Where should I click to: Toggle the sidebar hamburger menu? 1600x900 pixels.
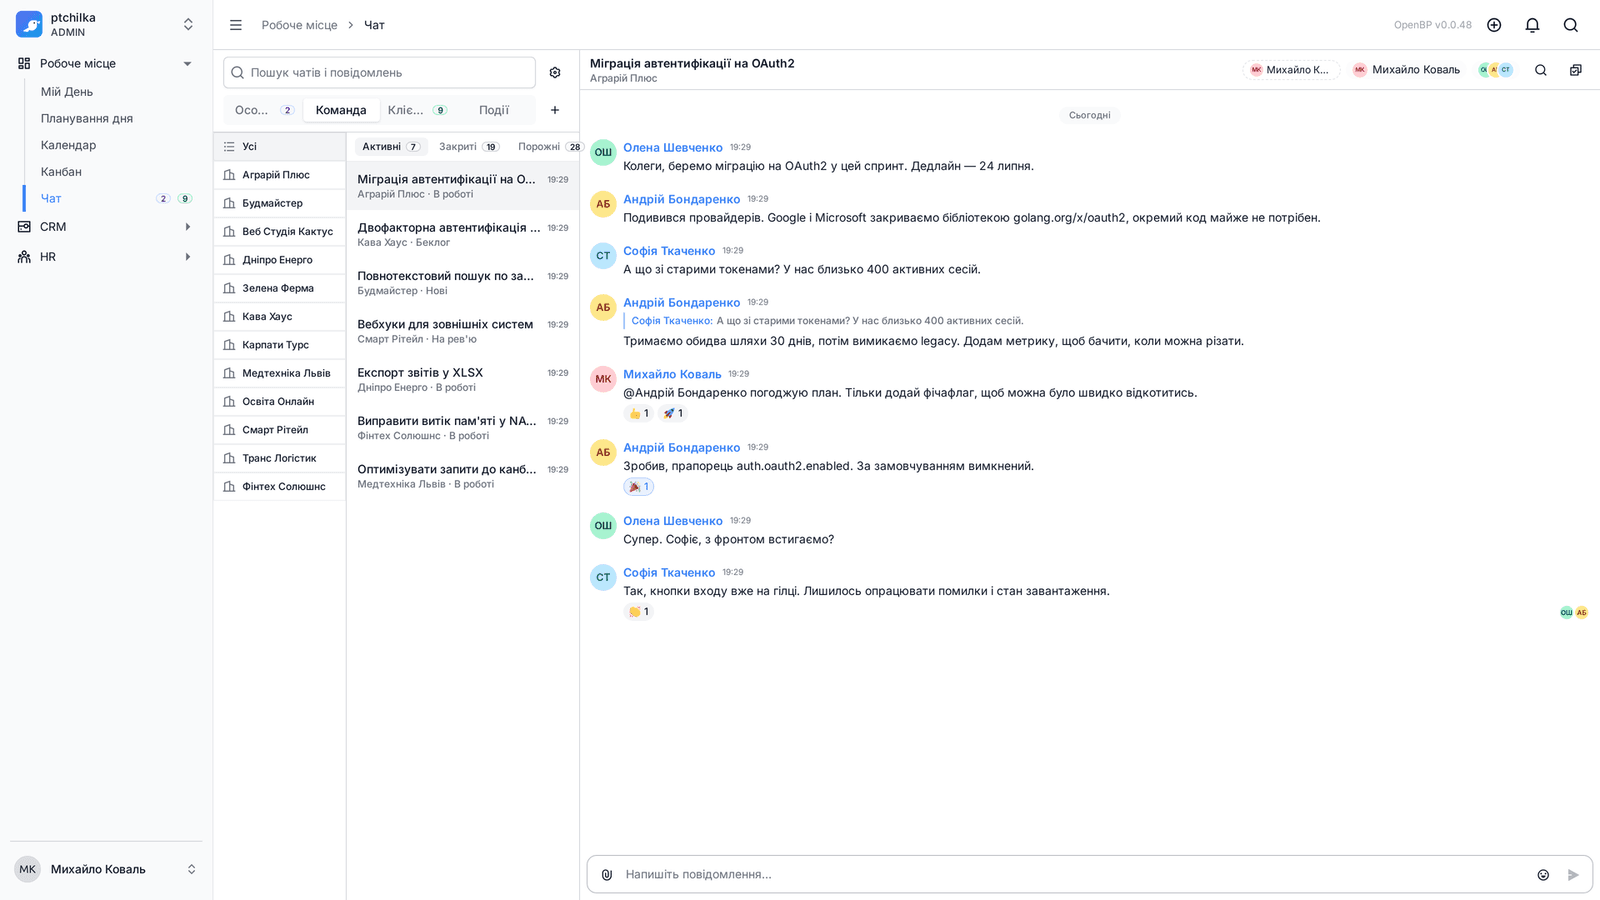[x=236, y=25]
